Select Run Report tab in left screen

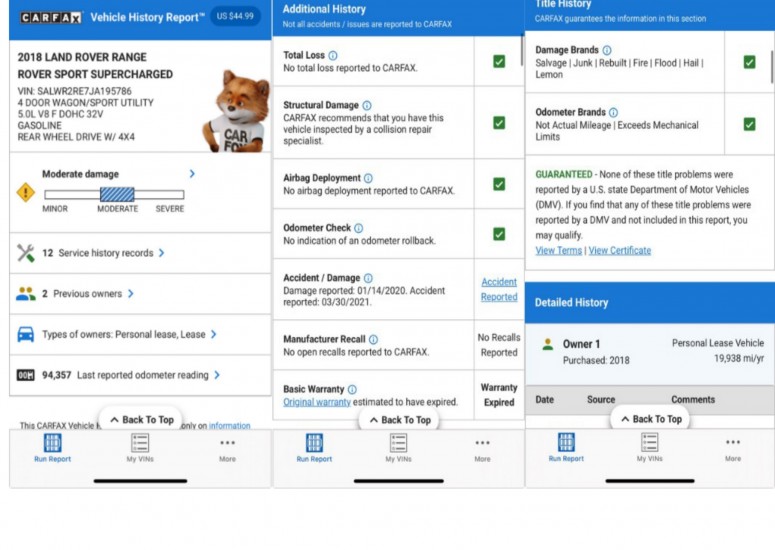coord(52,448)
